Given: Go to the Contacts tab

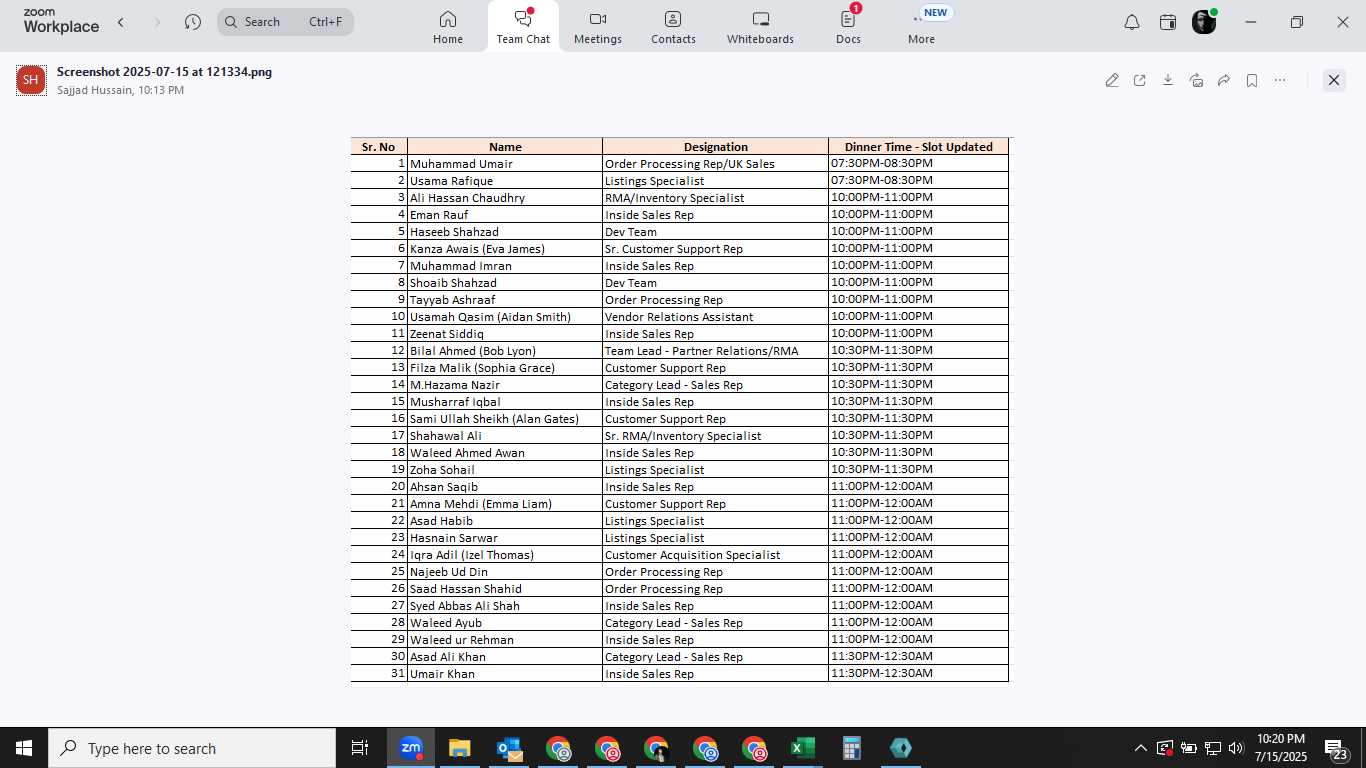Looking at the screenshot, I should click(x=673, y=27).
